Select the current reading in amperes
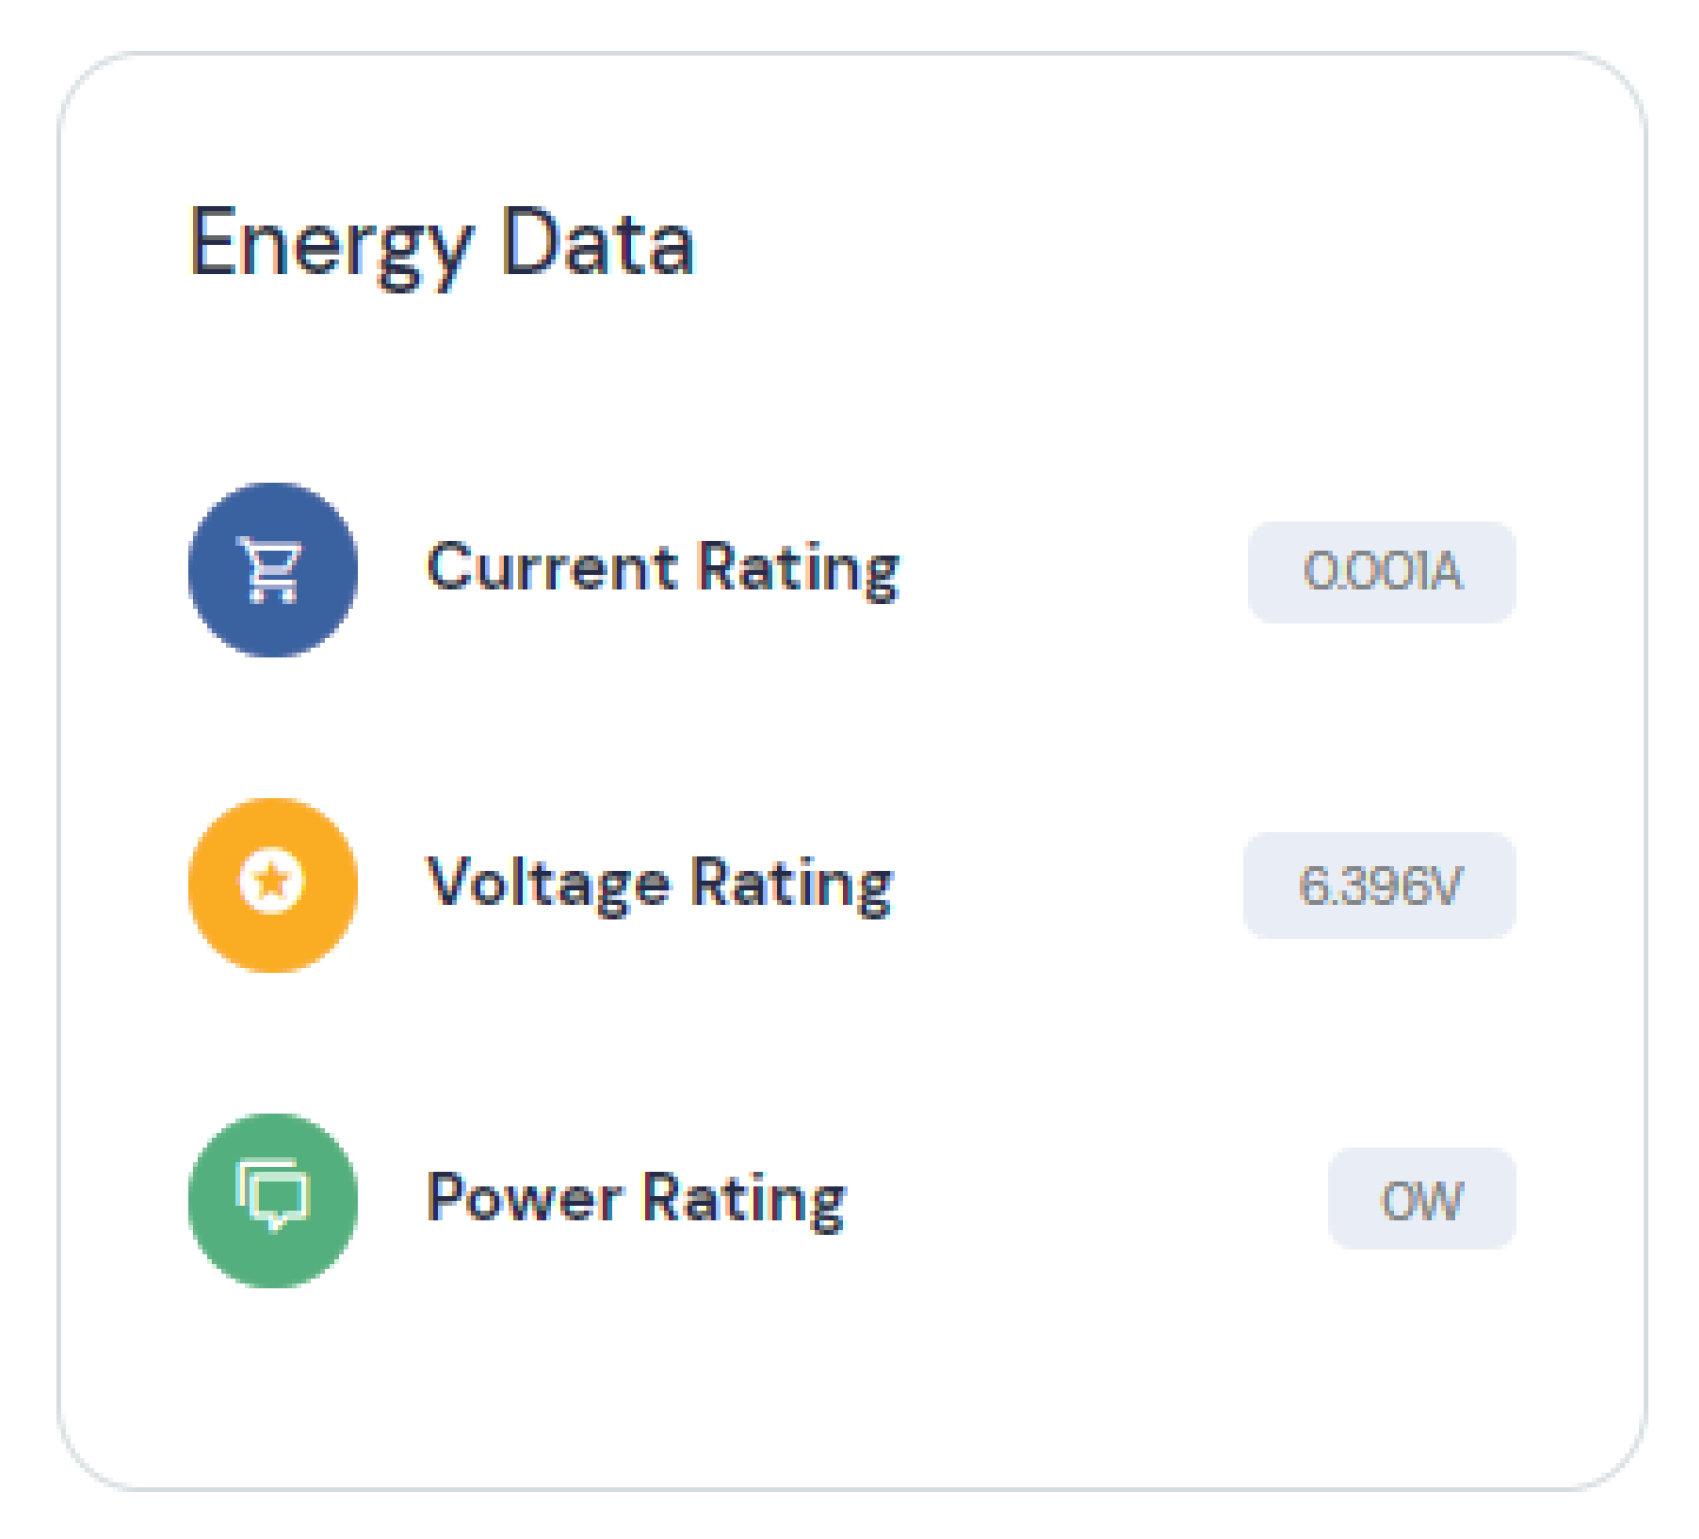Image resolution: width=1699 pixels, height=1539 pixels. tap(1381, 572)
